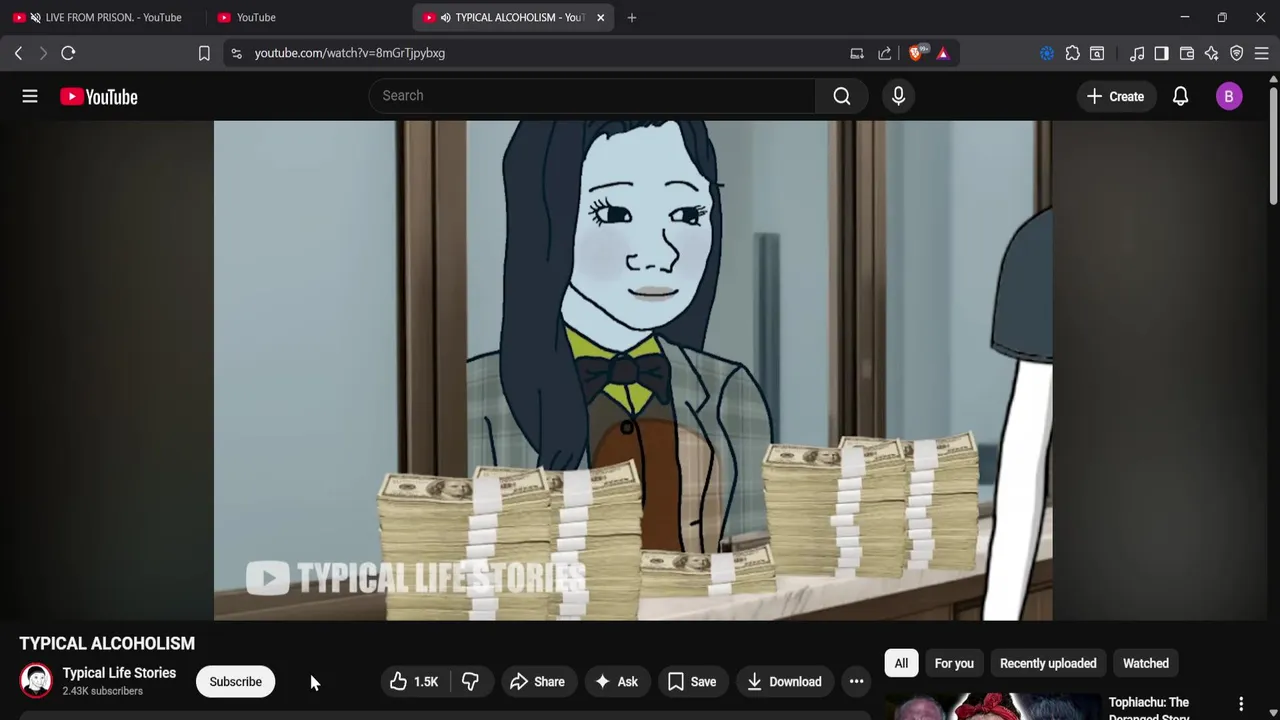The image size is (1280, 720).
Task: Switch to the LIVE FROM PRISON browser tab
Action: point(105,17)
